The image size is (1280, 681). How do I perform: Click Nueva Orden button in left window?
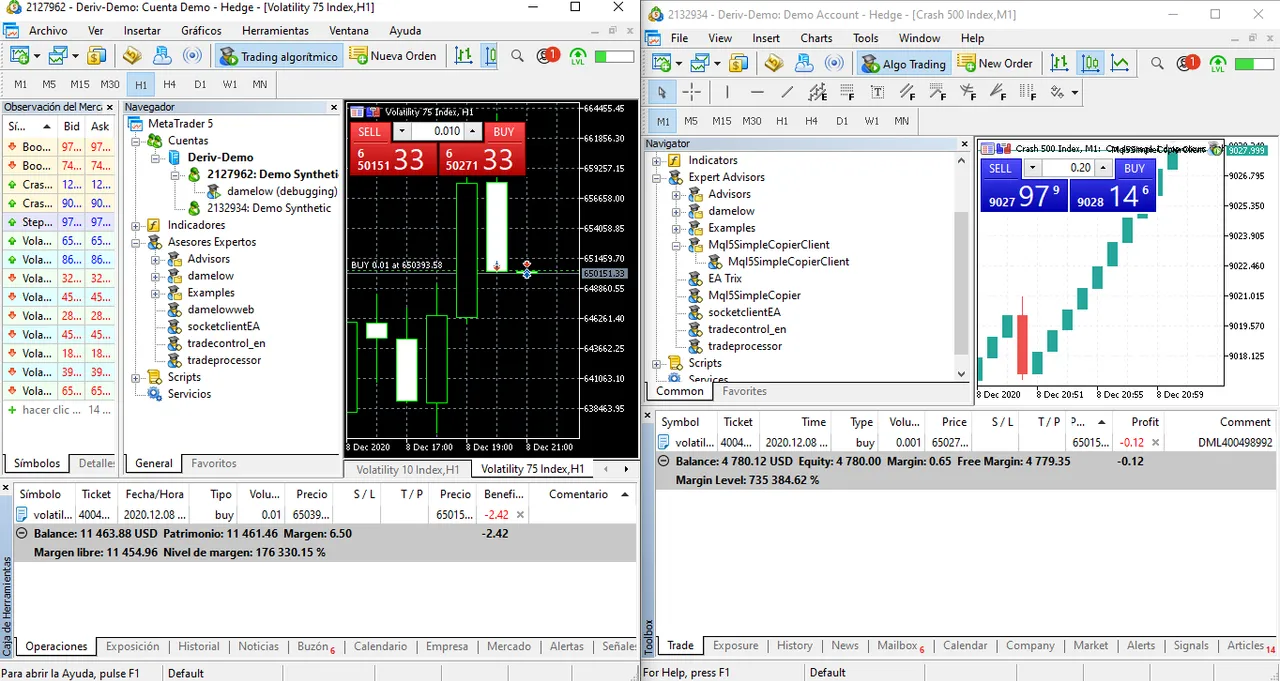point(393,56)
